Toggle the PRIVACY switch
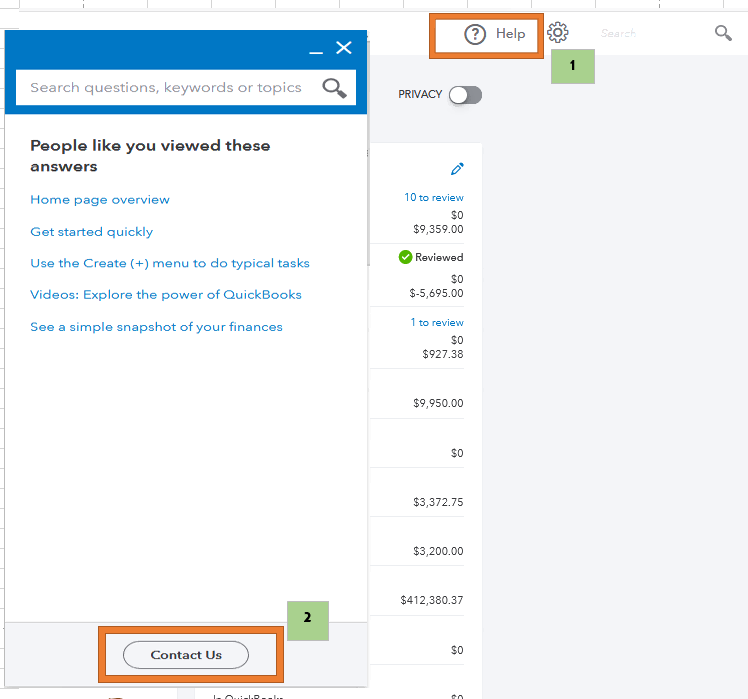 click(x=465, y=94)
